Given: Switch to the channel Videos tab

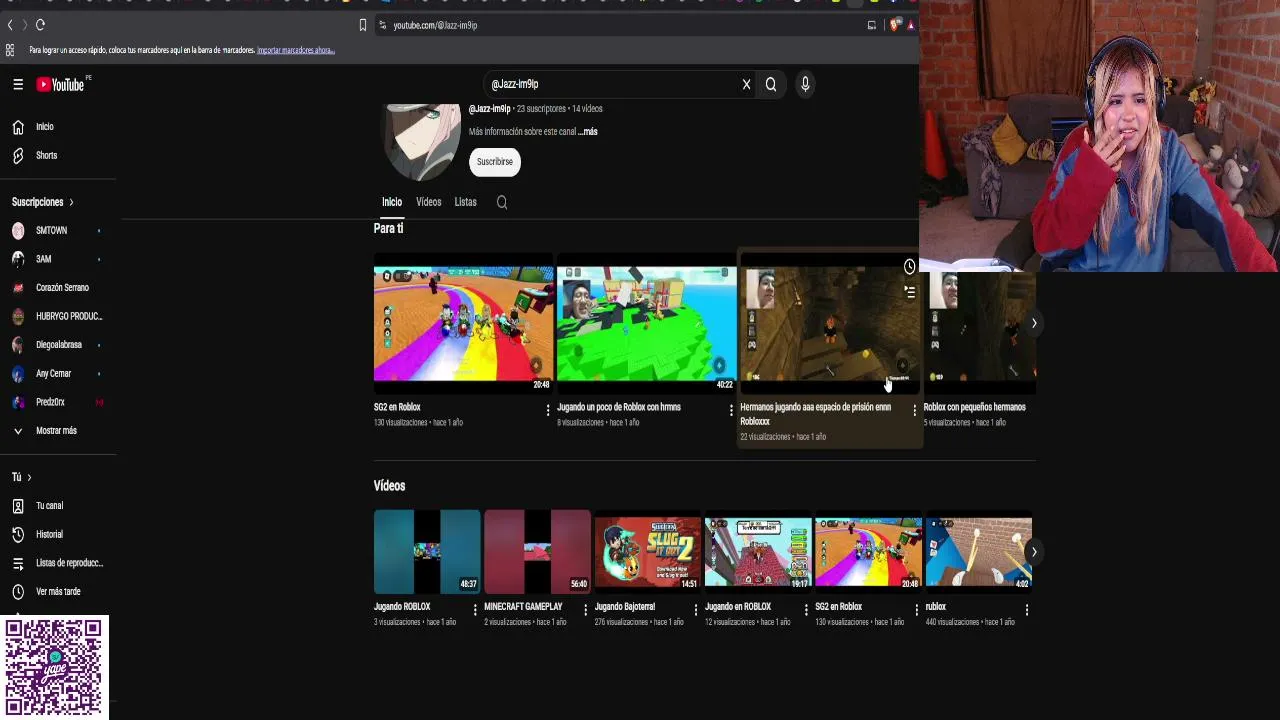Looking at the screenshot, I should coord(428,202).
